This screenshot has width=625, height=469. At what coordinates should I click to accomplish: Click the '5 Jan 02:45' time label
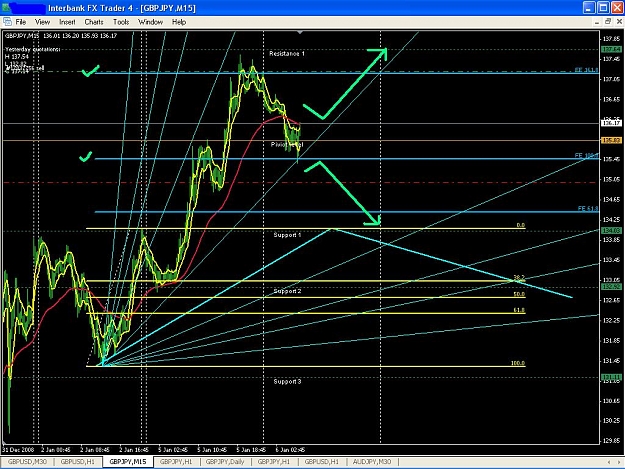(x=173, y=449)
